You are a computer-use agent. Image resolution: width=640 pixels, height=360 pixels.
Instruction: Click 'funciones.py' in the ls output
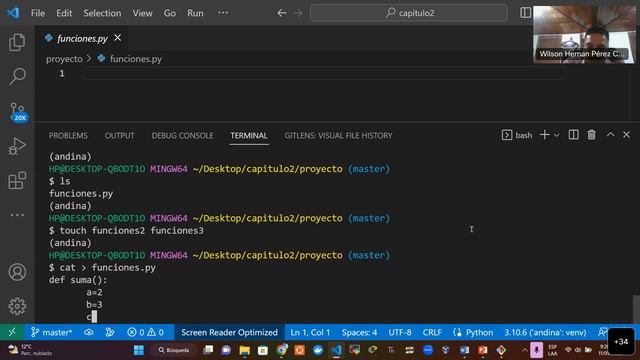click(x=81, y=193)
